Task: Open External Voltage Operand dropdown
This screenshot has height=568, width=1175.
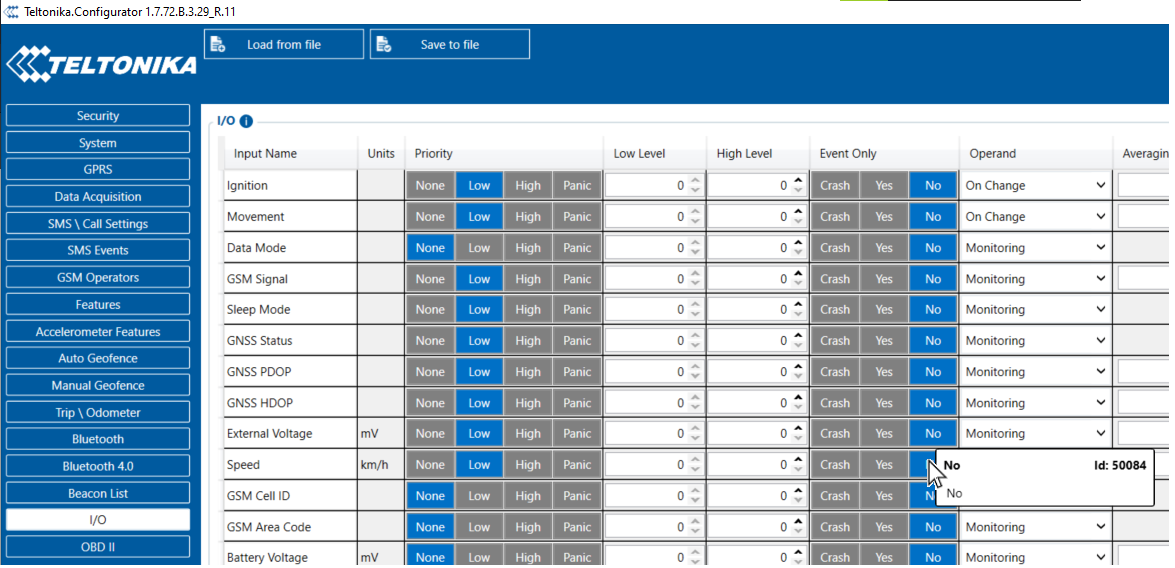Action: coord(1035,433)
